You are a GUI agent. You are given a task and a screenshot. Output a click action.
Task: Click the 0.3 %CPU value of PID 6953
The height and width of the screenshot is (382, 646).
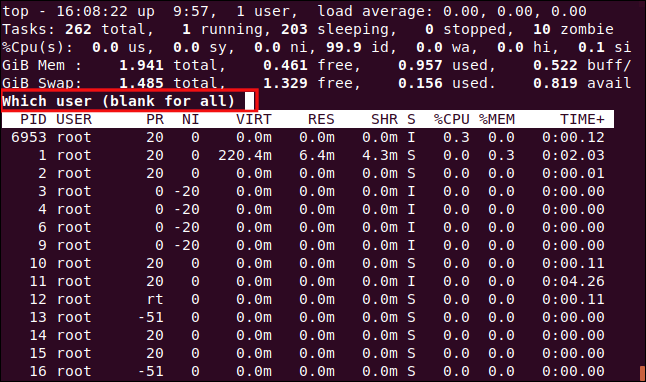click(x=456, y=137)
